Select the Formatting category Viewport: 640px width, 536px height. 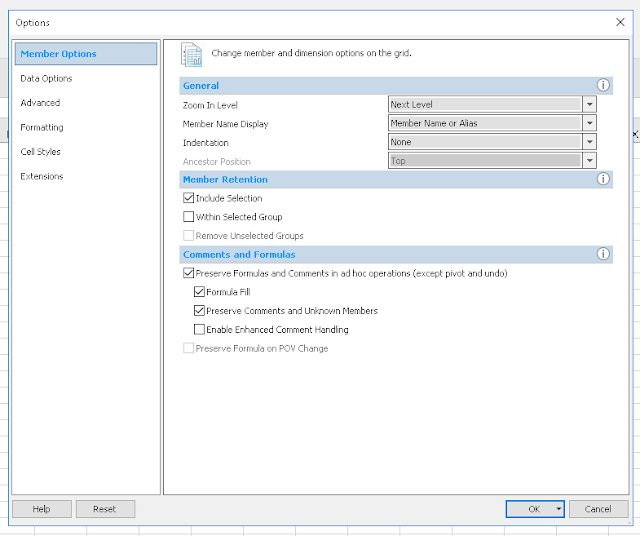click(x=42, y=127)
